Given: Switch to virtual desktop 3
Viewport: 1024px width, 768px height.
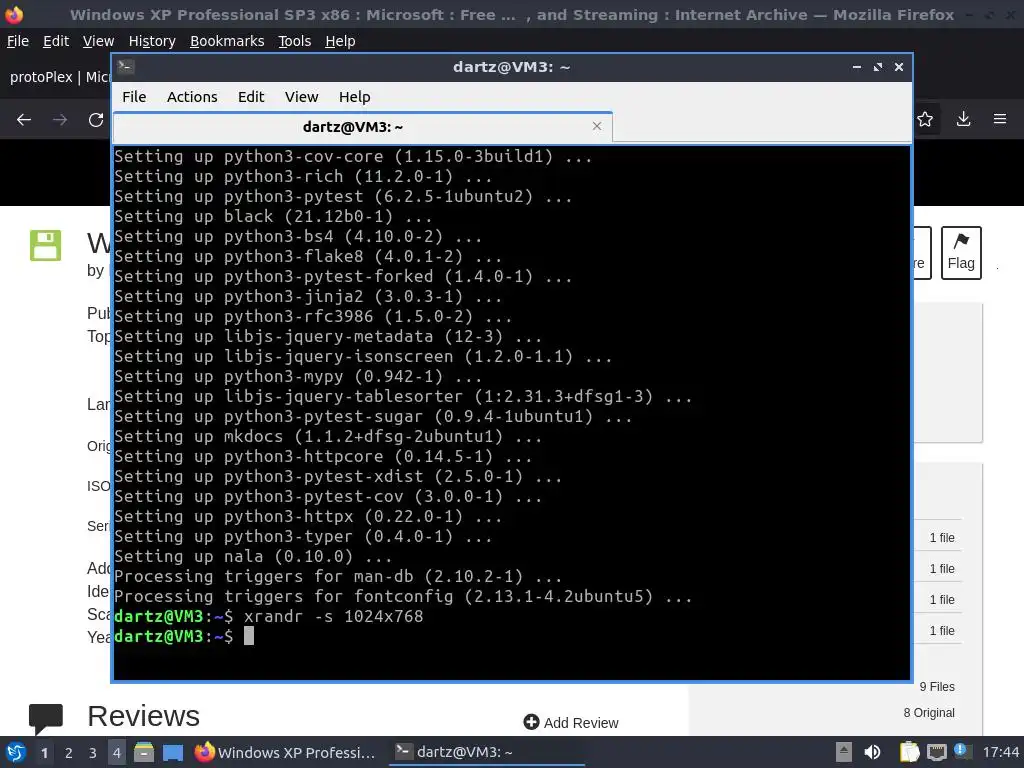Looking at the screenshot, I should 93,753.
